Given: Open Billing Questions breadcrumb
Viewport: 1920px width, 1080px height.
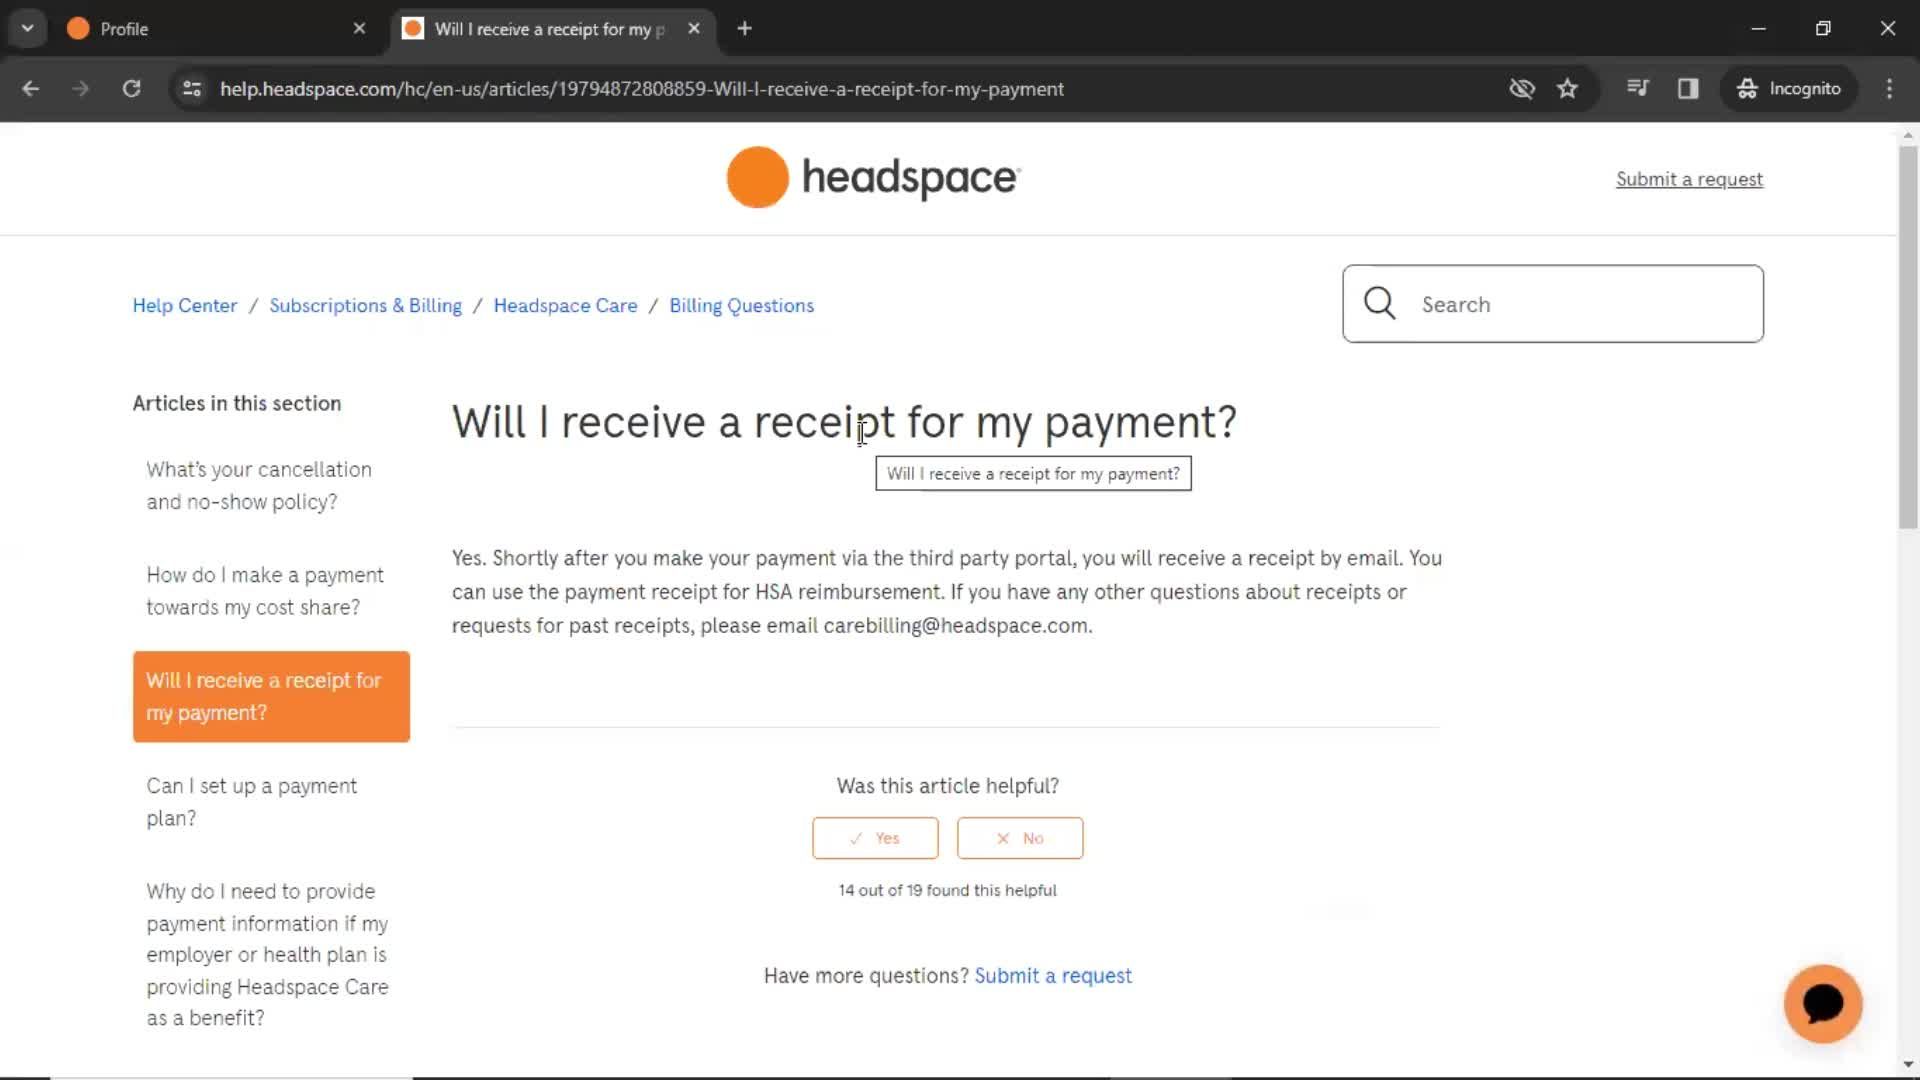Looking at the screenshot, I should [x=741, y=306].
